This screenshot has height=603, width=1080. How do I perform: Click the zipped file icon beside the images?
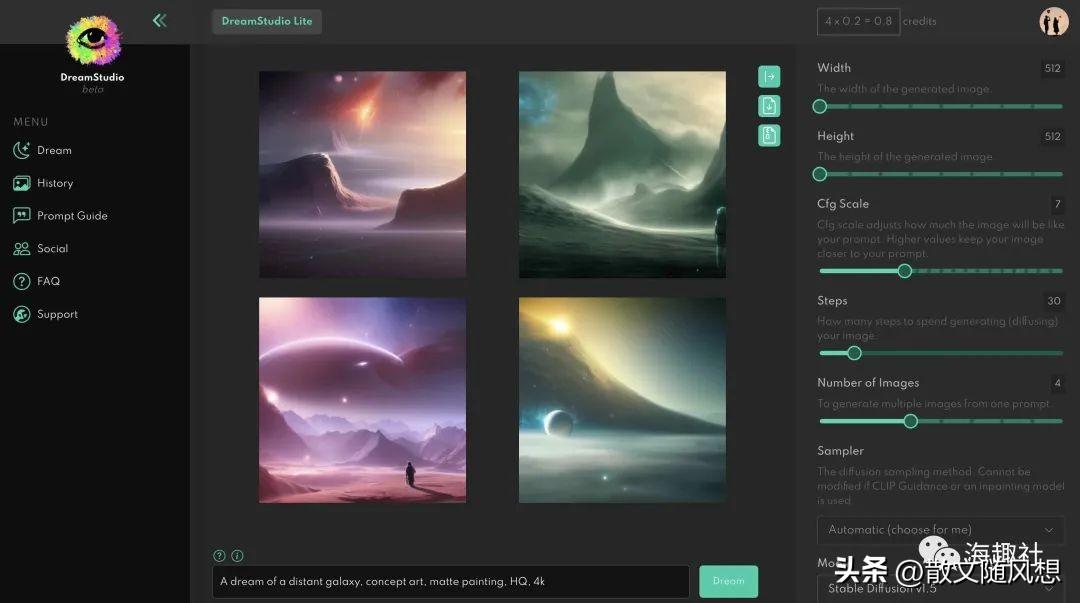click(769, 135)
